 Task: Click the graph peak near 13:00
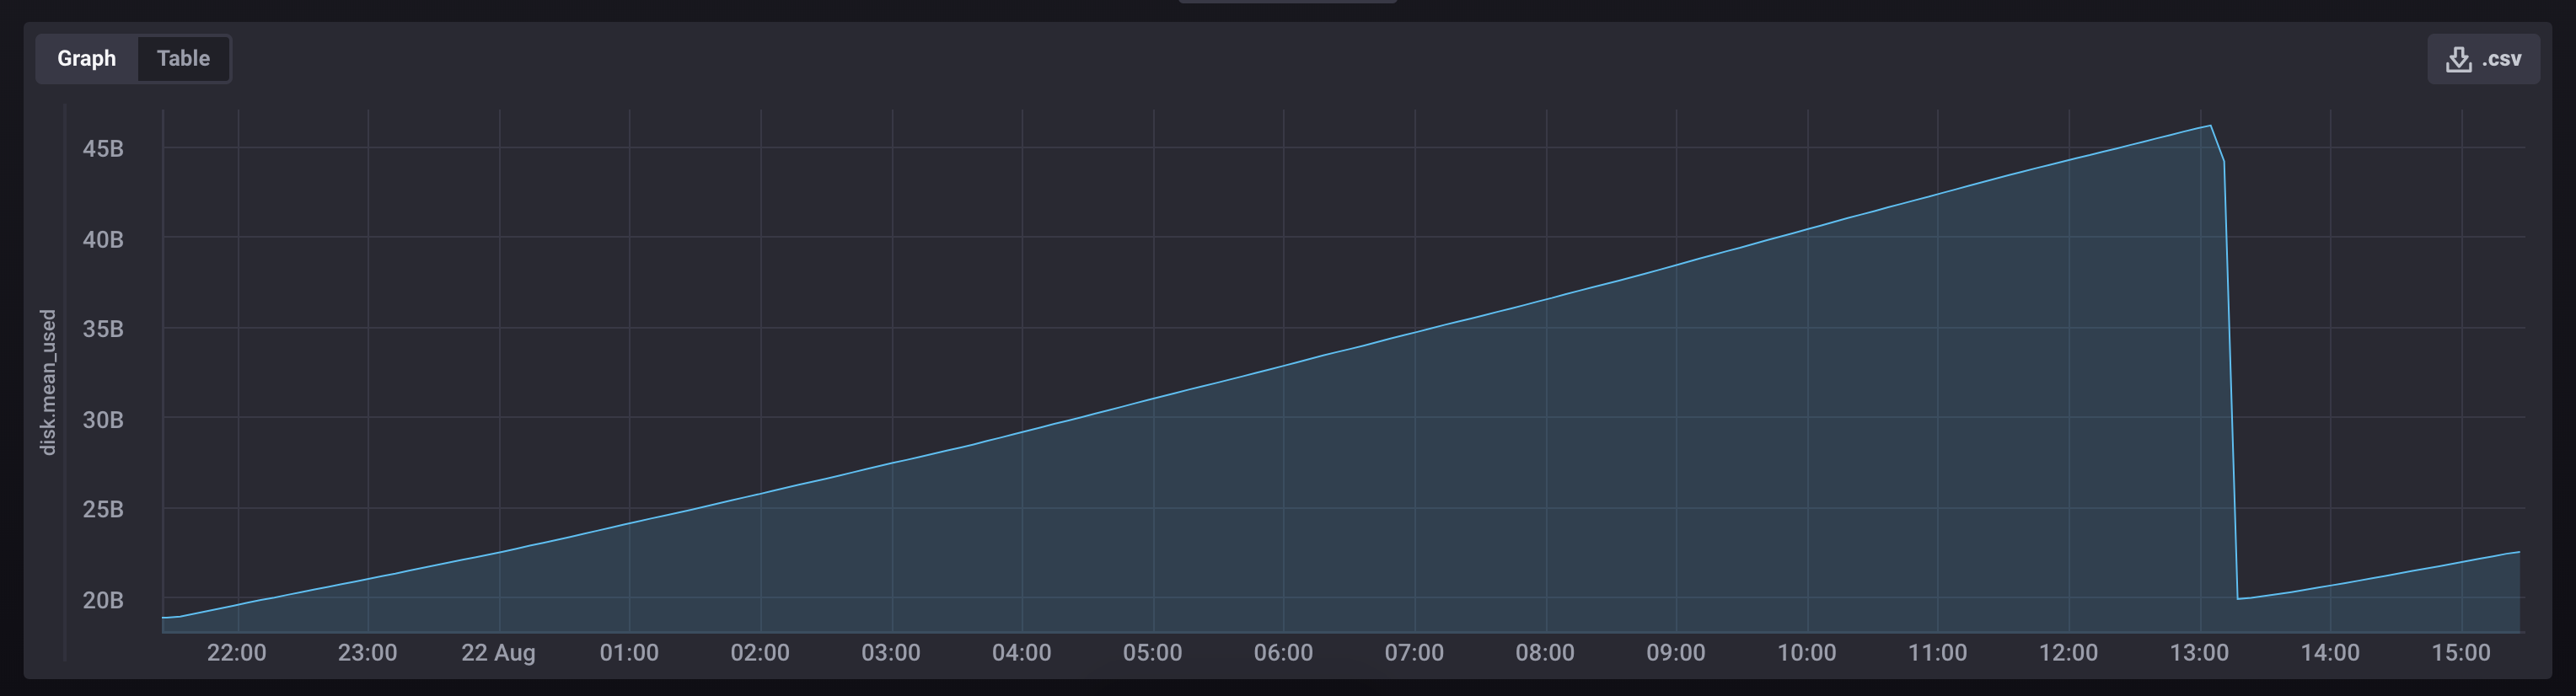point(2210,126)
